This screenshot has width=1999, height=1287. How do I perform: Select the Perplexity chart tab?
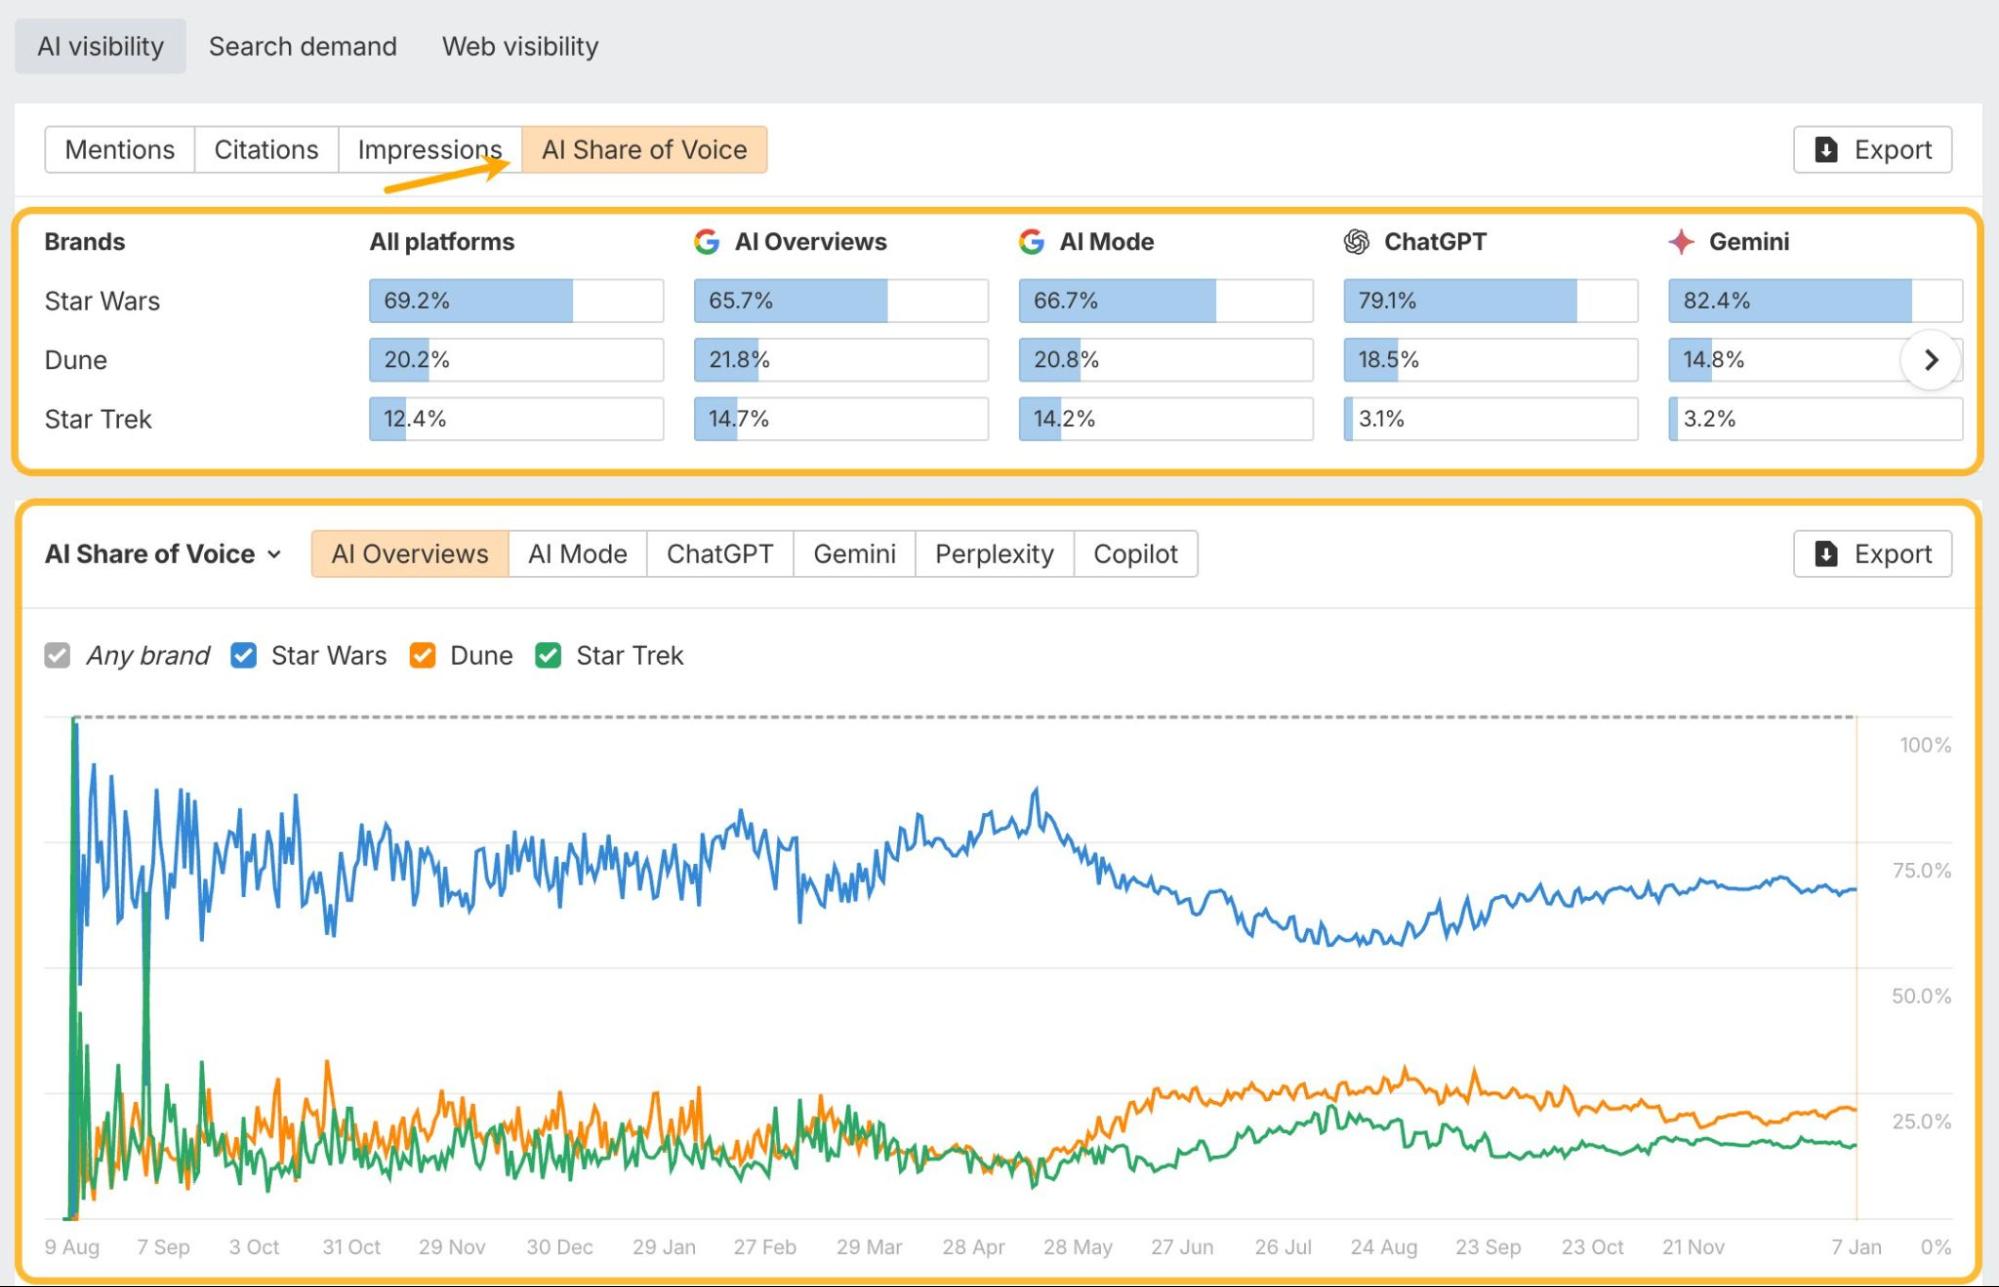pos(994,554)
